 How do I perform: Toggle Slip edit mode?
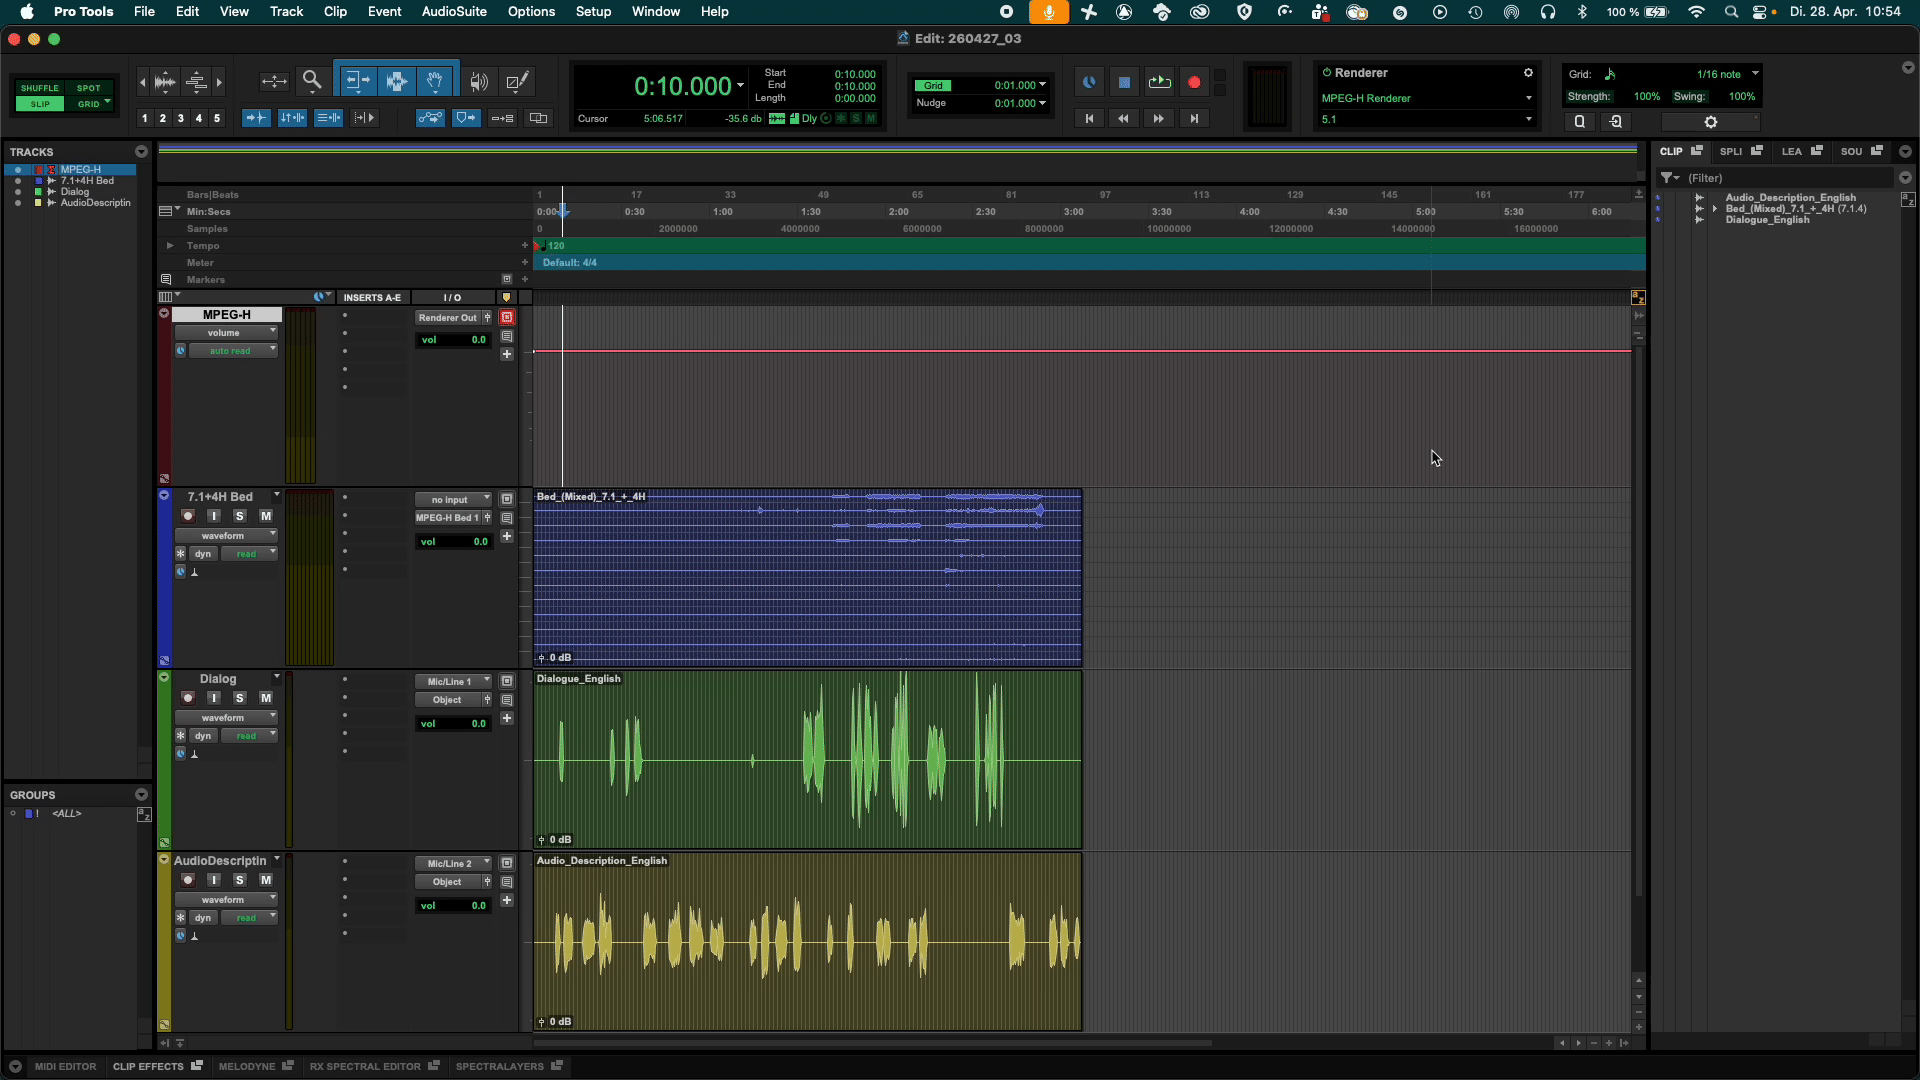pos(40,104)
